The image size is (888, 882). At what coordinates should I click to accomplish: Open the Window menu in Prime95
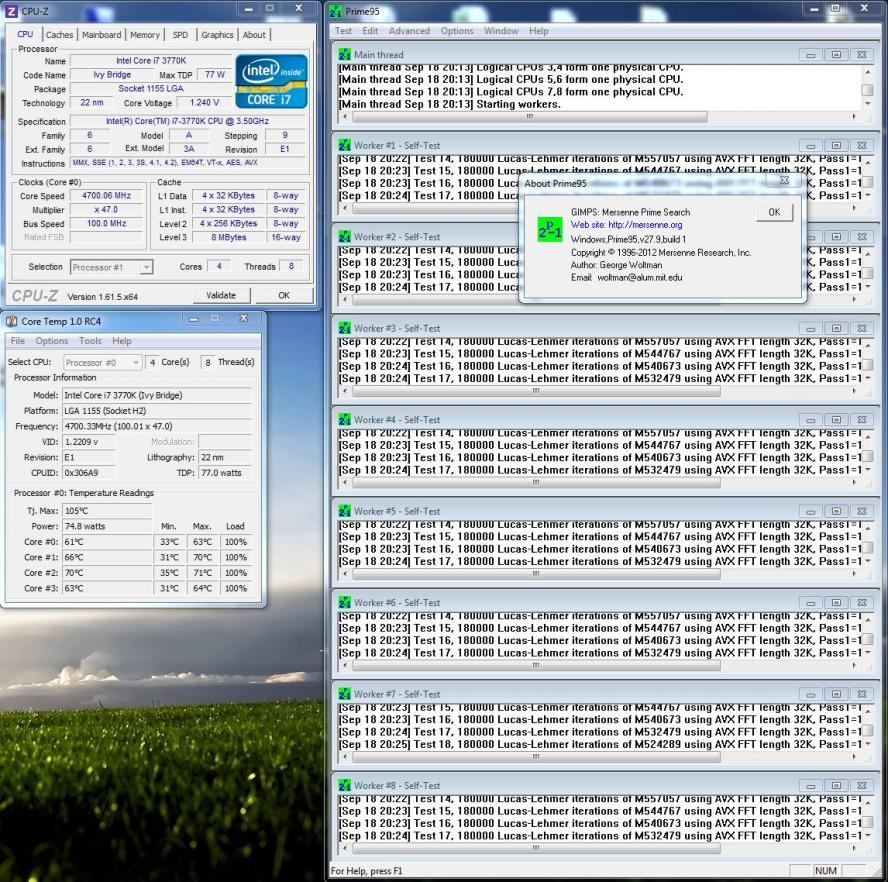pos(501,31)
